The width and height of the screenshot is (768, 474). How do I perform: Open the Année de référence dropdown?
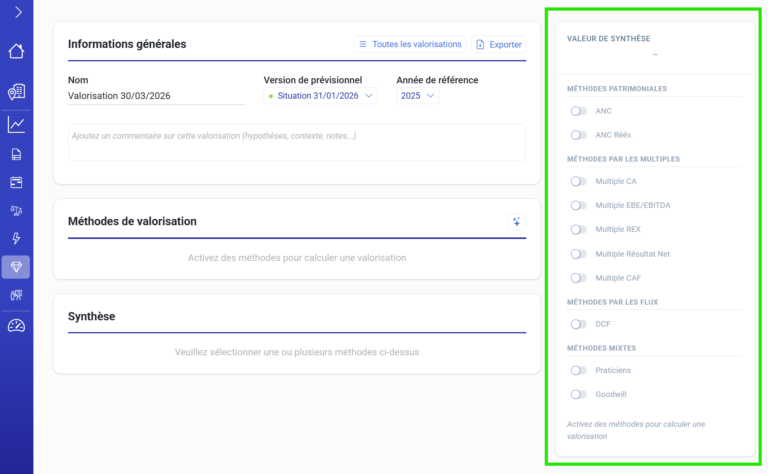(x=418, y=96)
